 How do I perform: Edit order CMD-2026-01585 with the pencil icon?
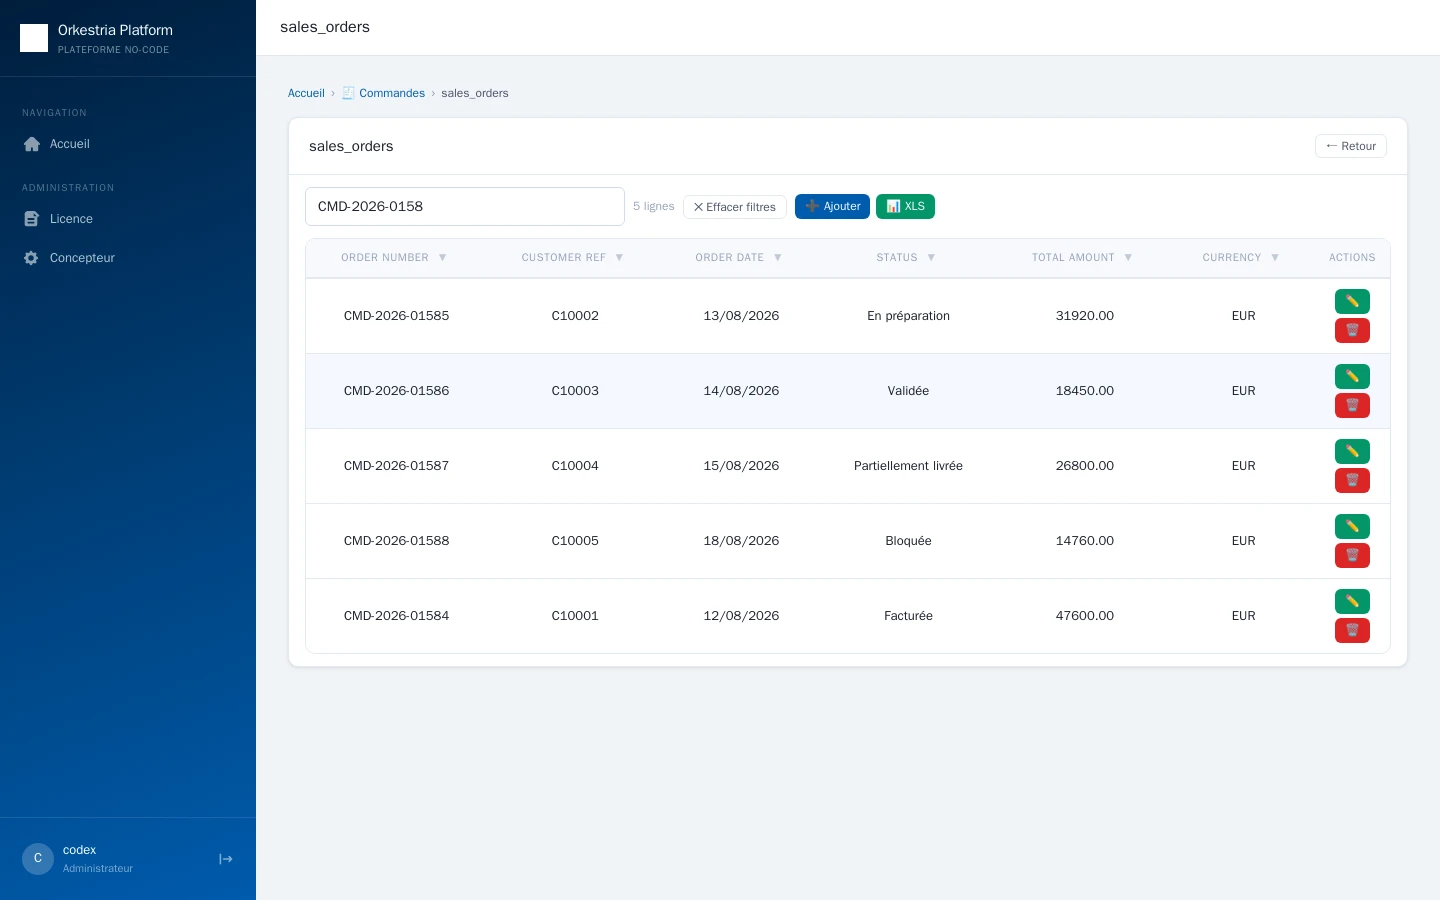pyautogui.click(x=1352, y=301)
